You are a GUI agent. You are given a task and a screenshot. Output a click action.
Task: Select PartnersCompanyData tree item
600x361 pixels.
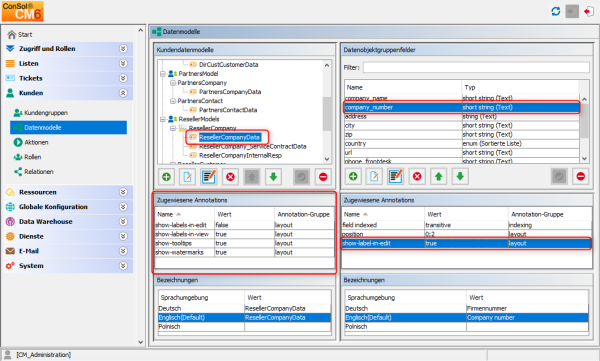coord(230,91)
